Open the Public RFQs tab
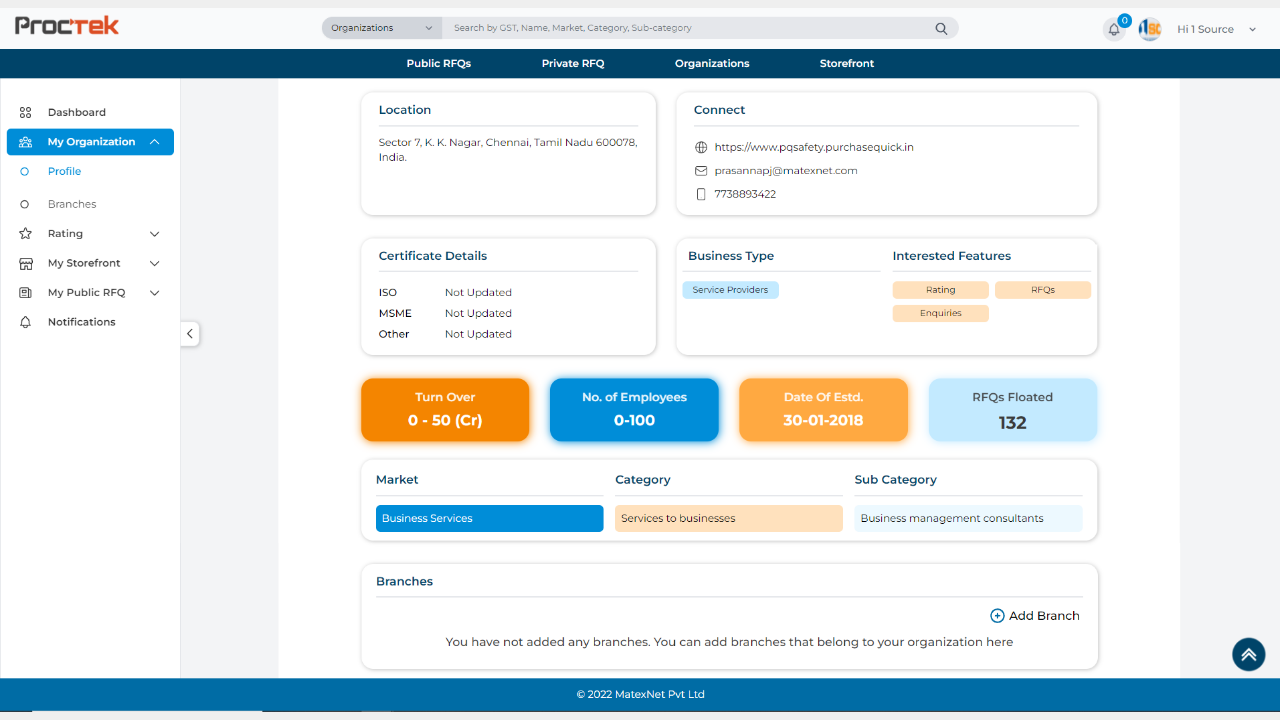1280x720 pixels. [438, 63]
